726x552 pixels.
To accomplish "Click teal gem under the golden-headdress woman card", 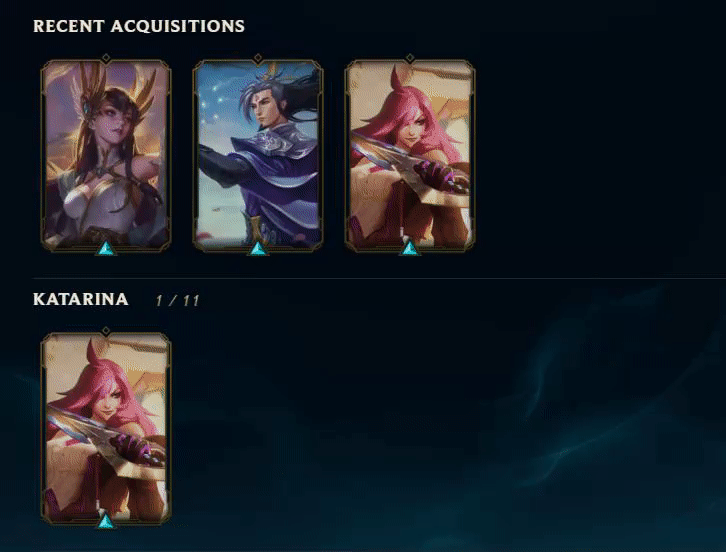I will click(106, 249).
